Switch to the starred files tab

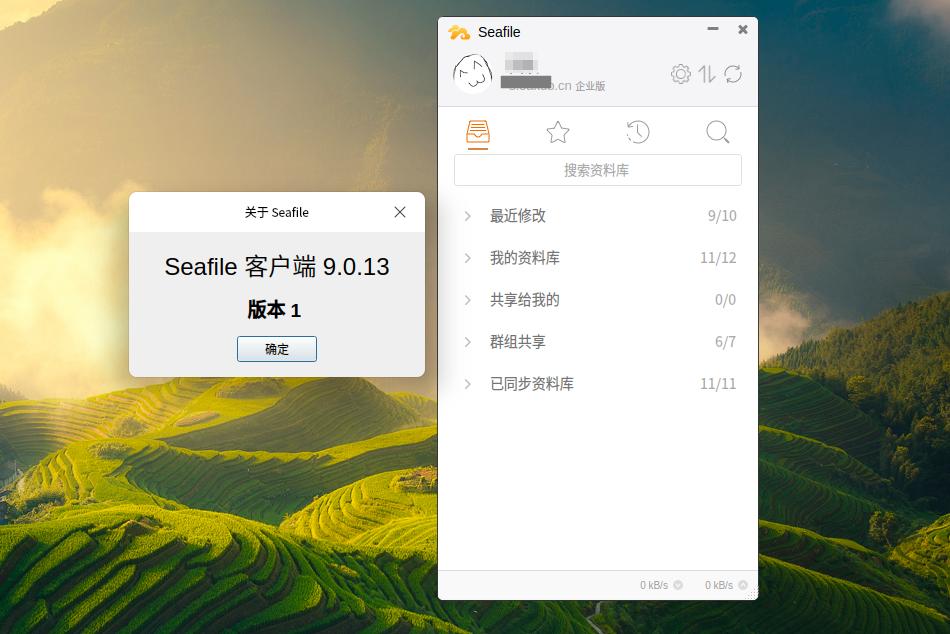click(x=557, y=132)
